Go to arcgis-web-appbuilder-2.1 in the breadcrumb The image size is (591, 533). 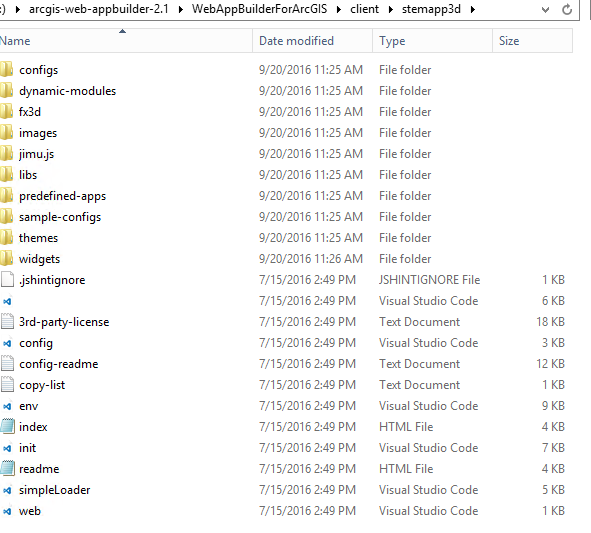(99, 9)
